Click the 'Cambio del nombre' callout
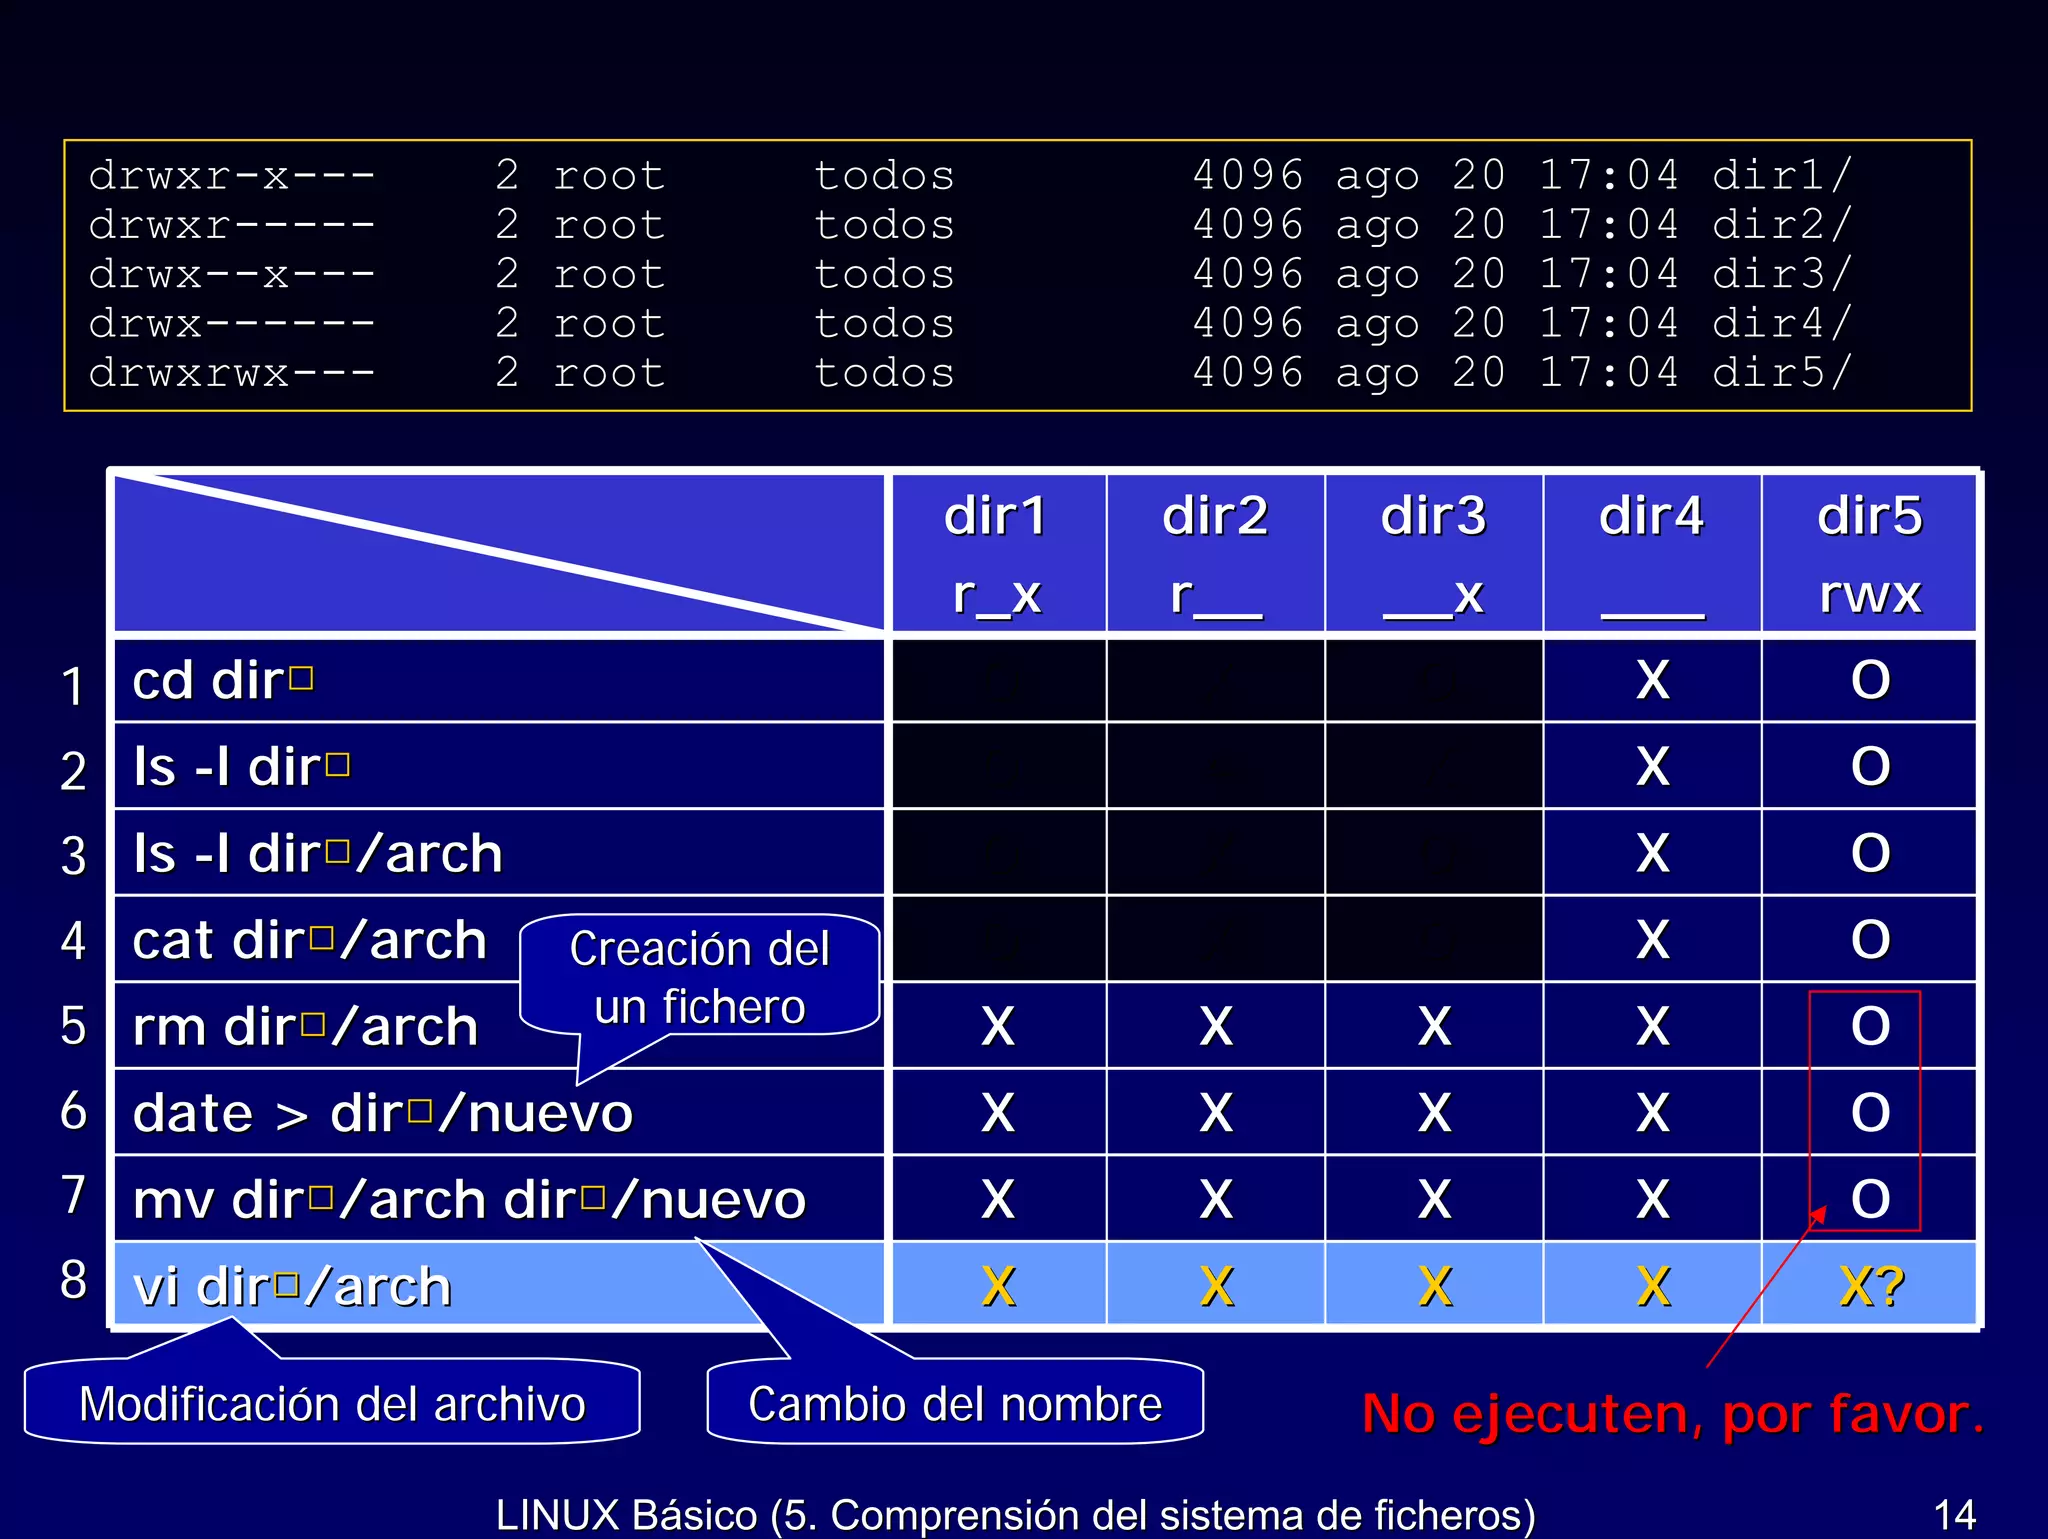The height and width of the screenshot is (1539, 2048). point(955,1402)
